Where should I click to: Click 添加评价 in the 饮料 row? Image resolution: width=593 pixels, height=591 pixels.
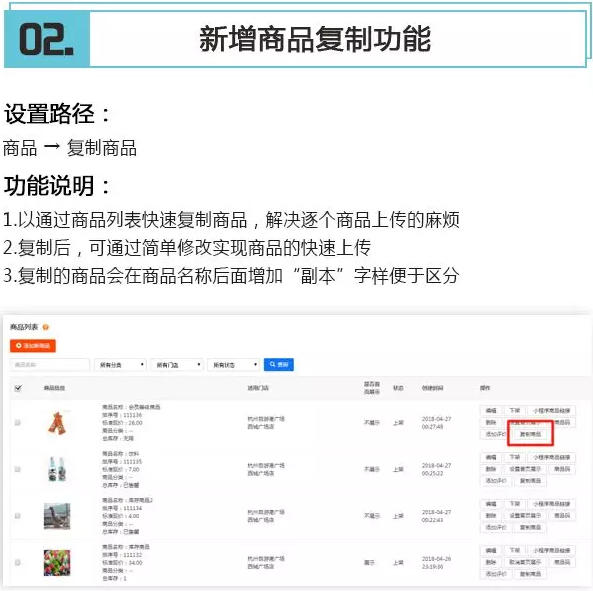coord(495,481)
